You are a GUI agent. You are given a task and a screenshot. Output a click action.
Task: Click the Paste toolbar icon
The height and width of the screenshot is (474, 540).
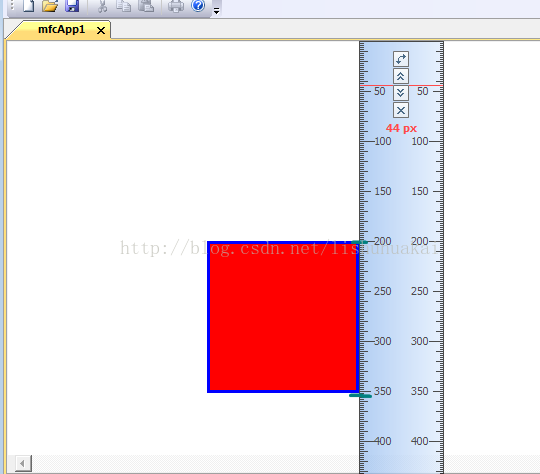[x=146, y=6]
